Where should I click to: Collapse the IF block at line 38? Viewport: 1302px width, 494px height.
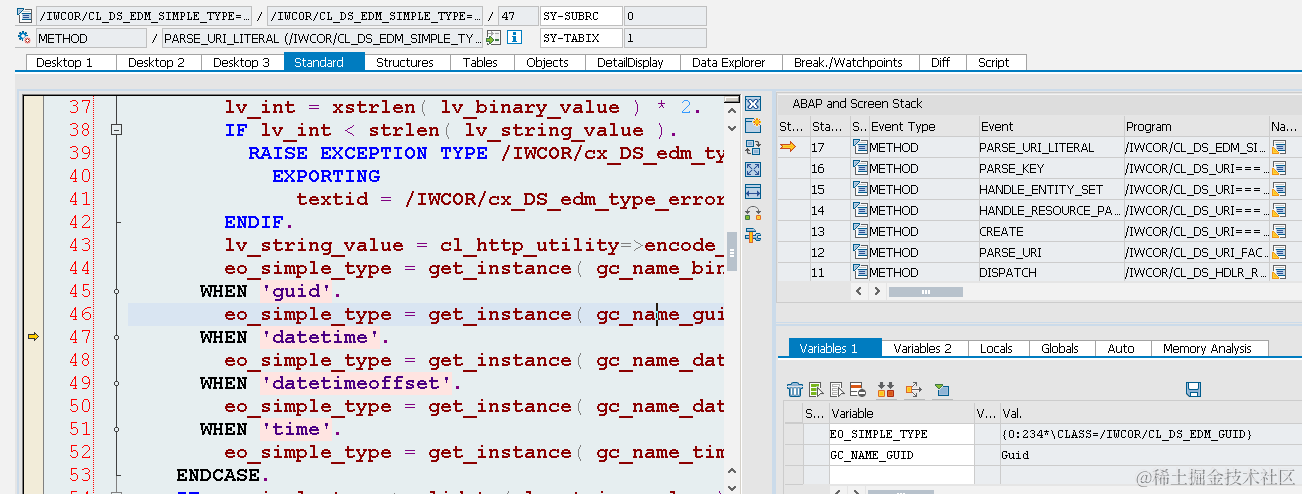pos(116,130)
